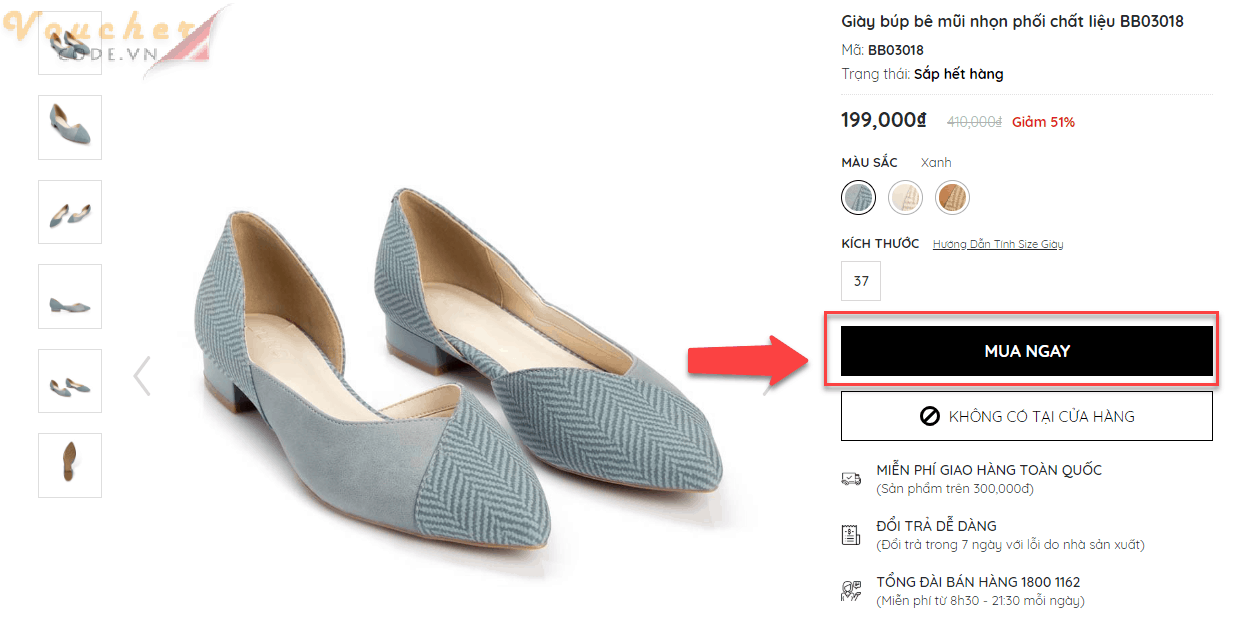View the fifth thumbnail above the sole view
The width and height of the screenshot is (1248, 623).
(x=70, y=381)
